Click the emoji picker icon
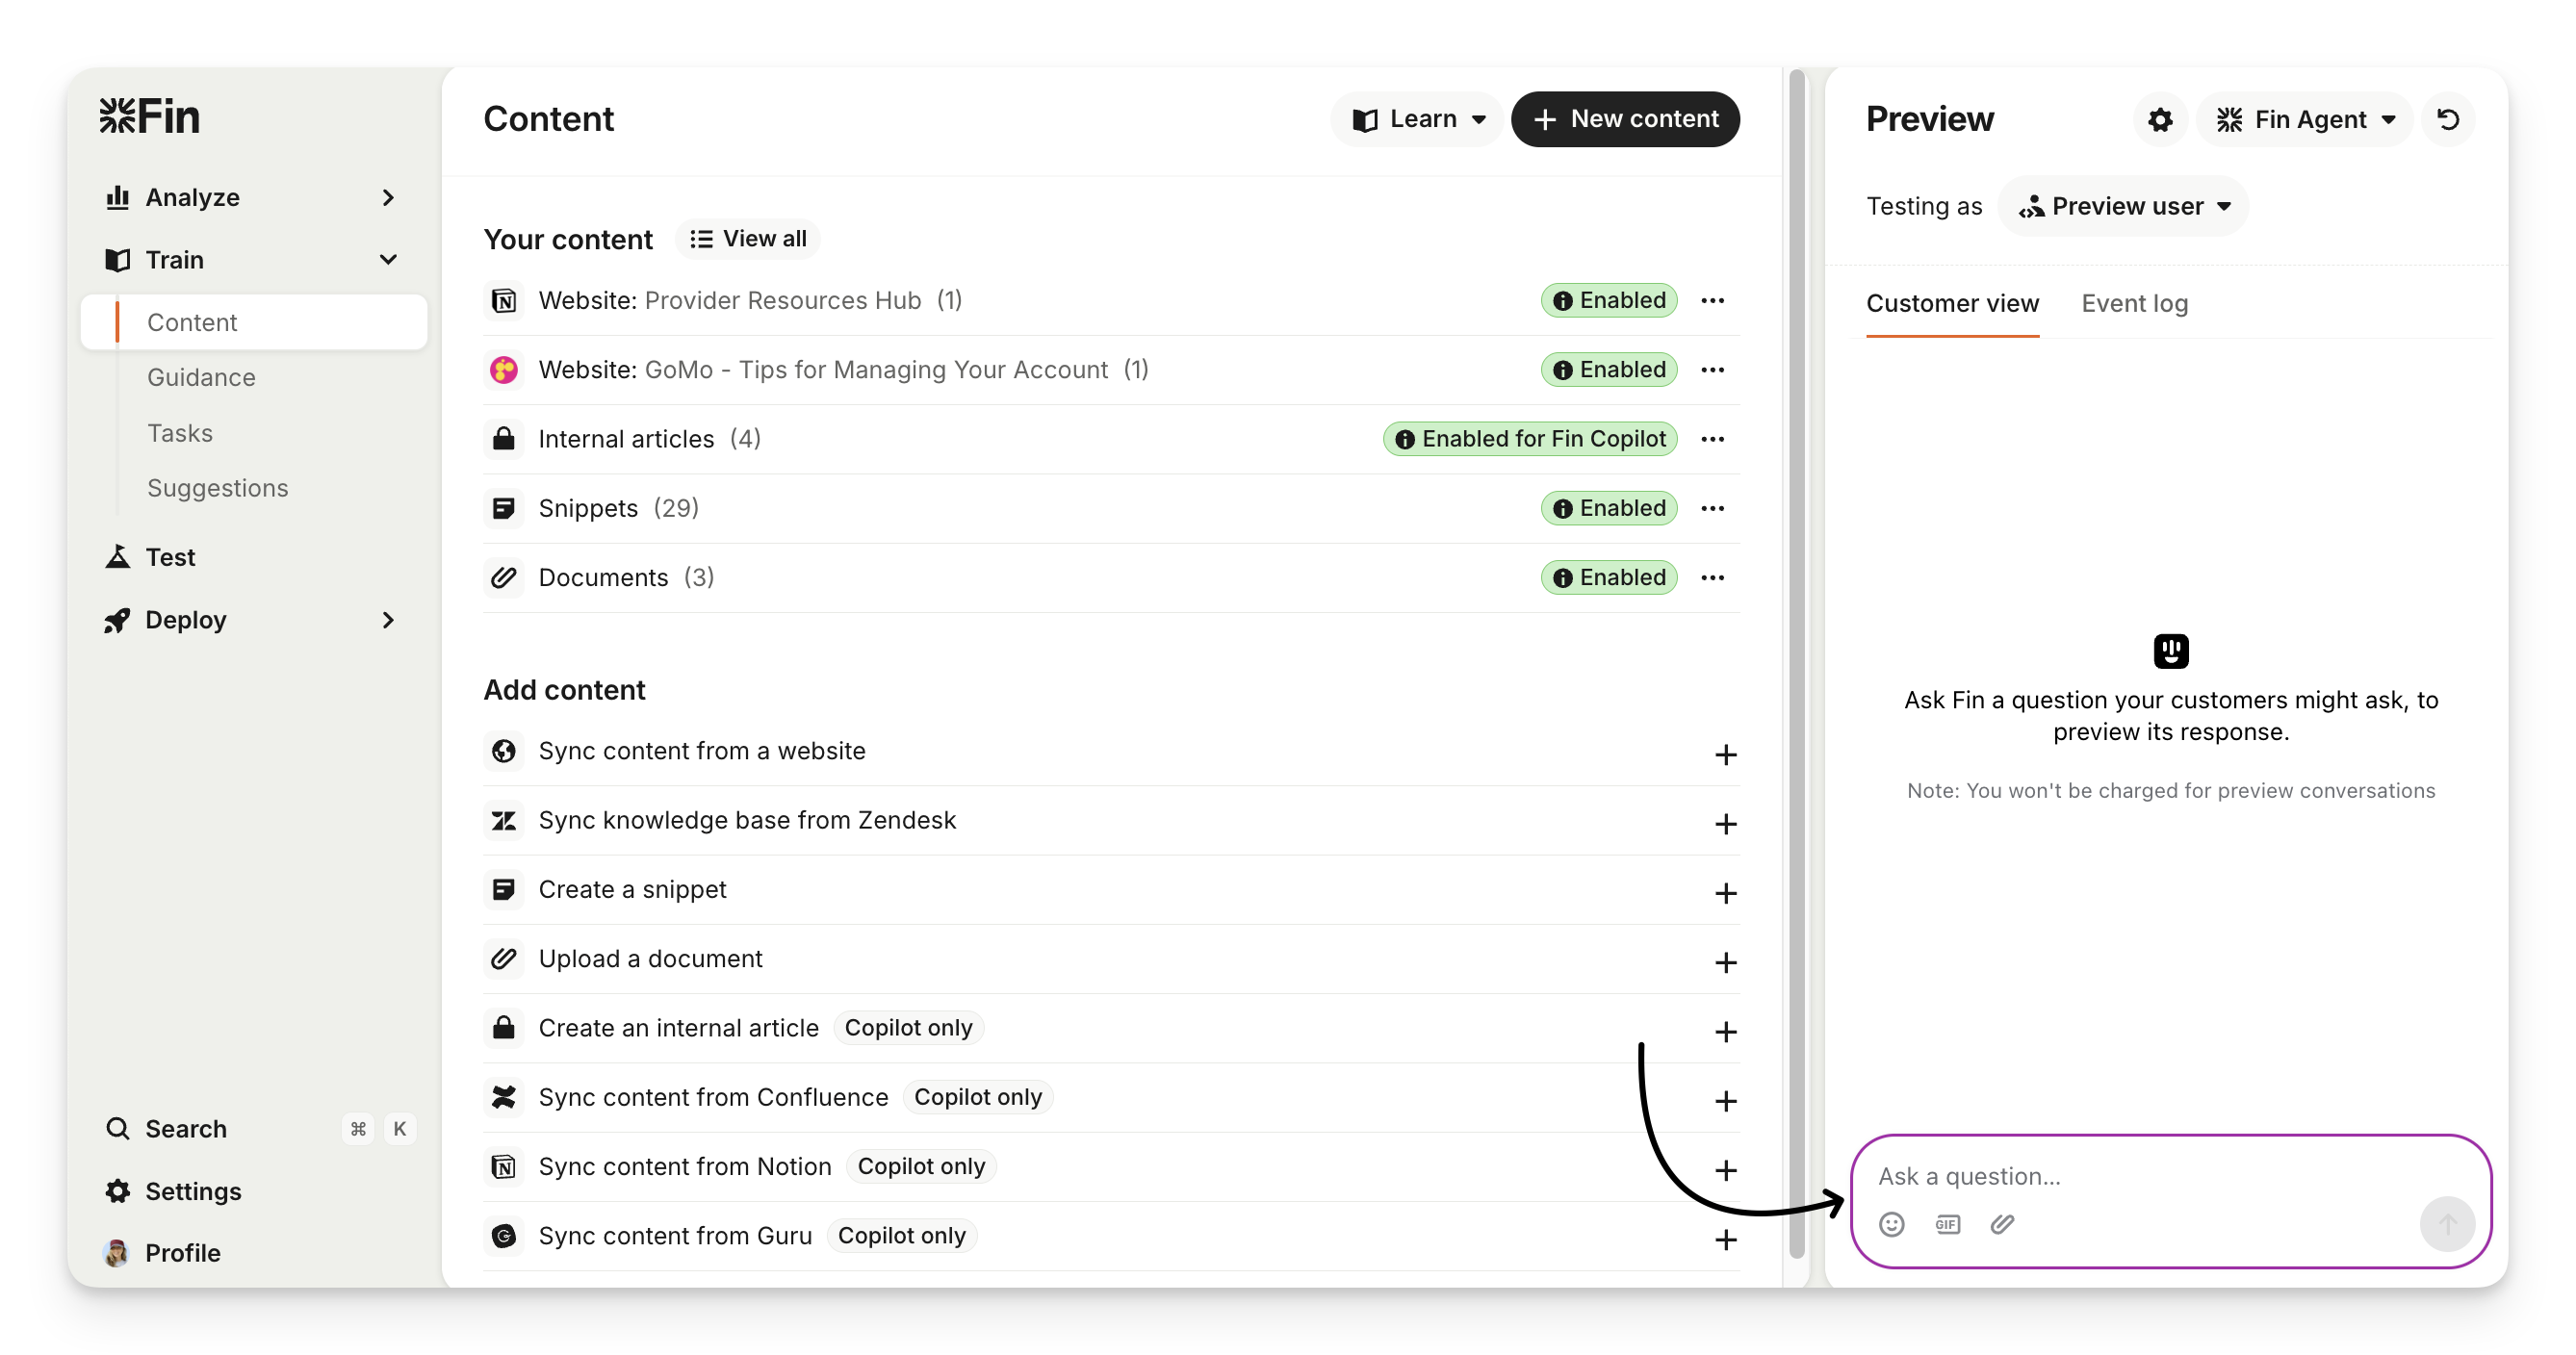The image size is (2576, 1355). click(1891, 1224)
